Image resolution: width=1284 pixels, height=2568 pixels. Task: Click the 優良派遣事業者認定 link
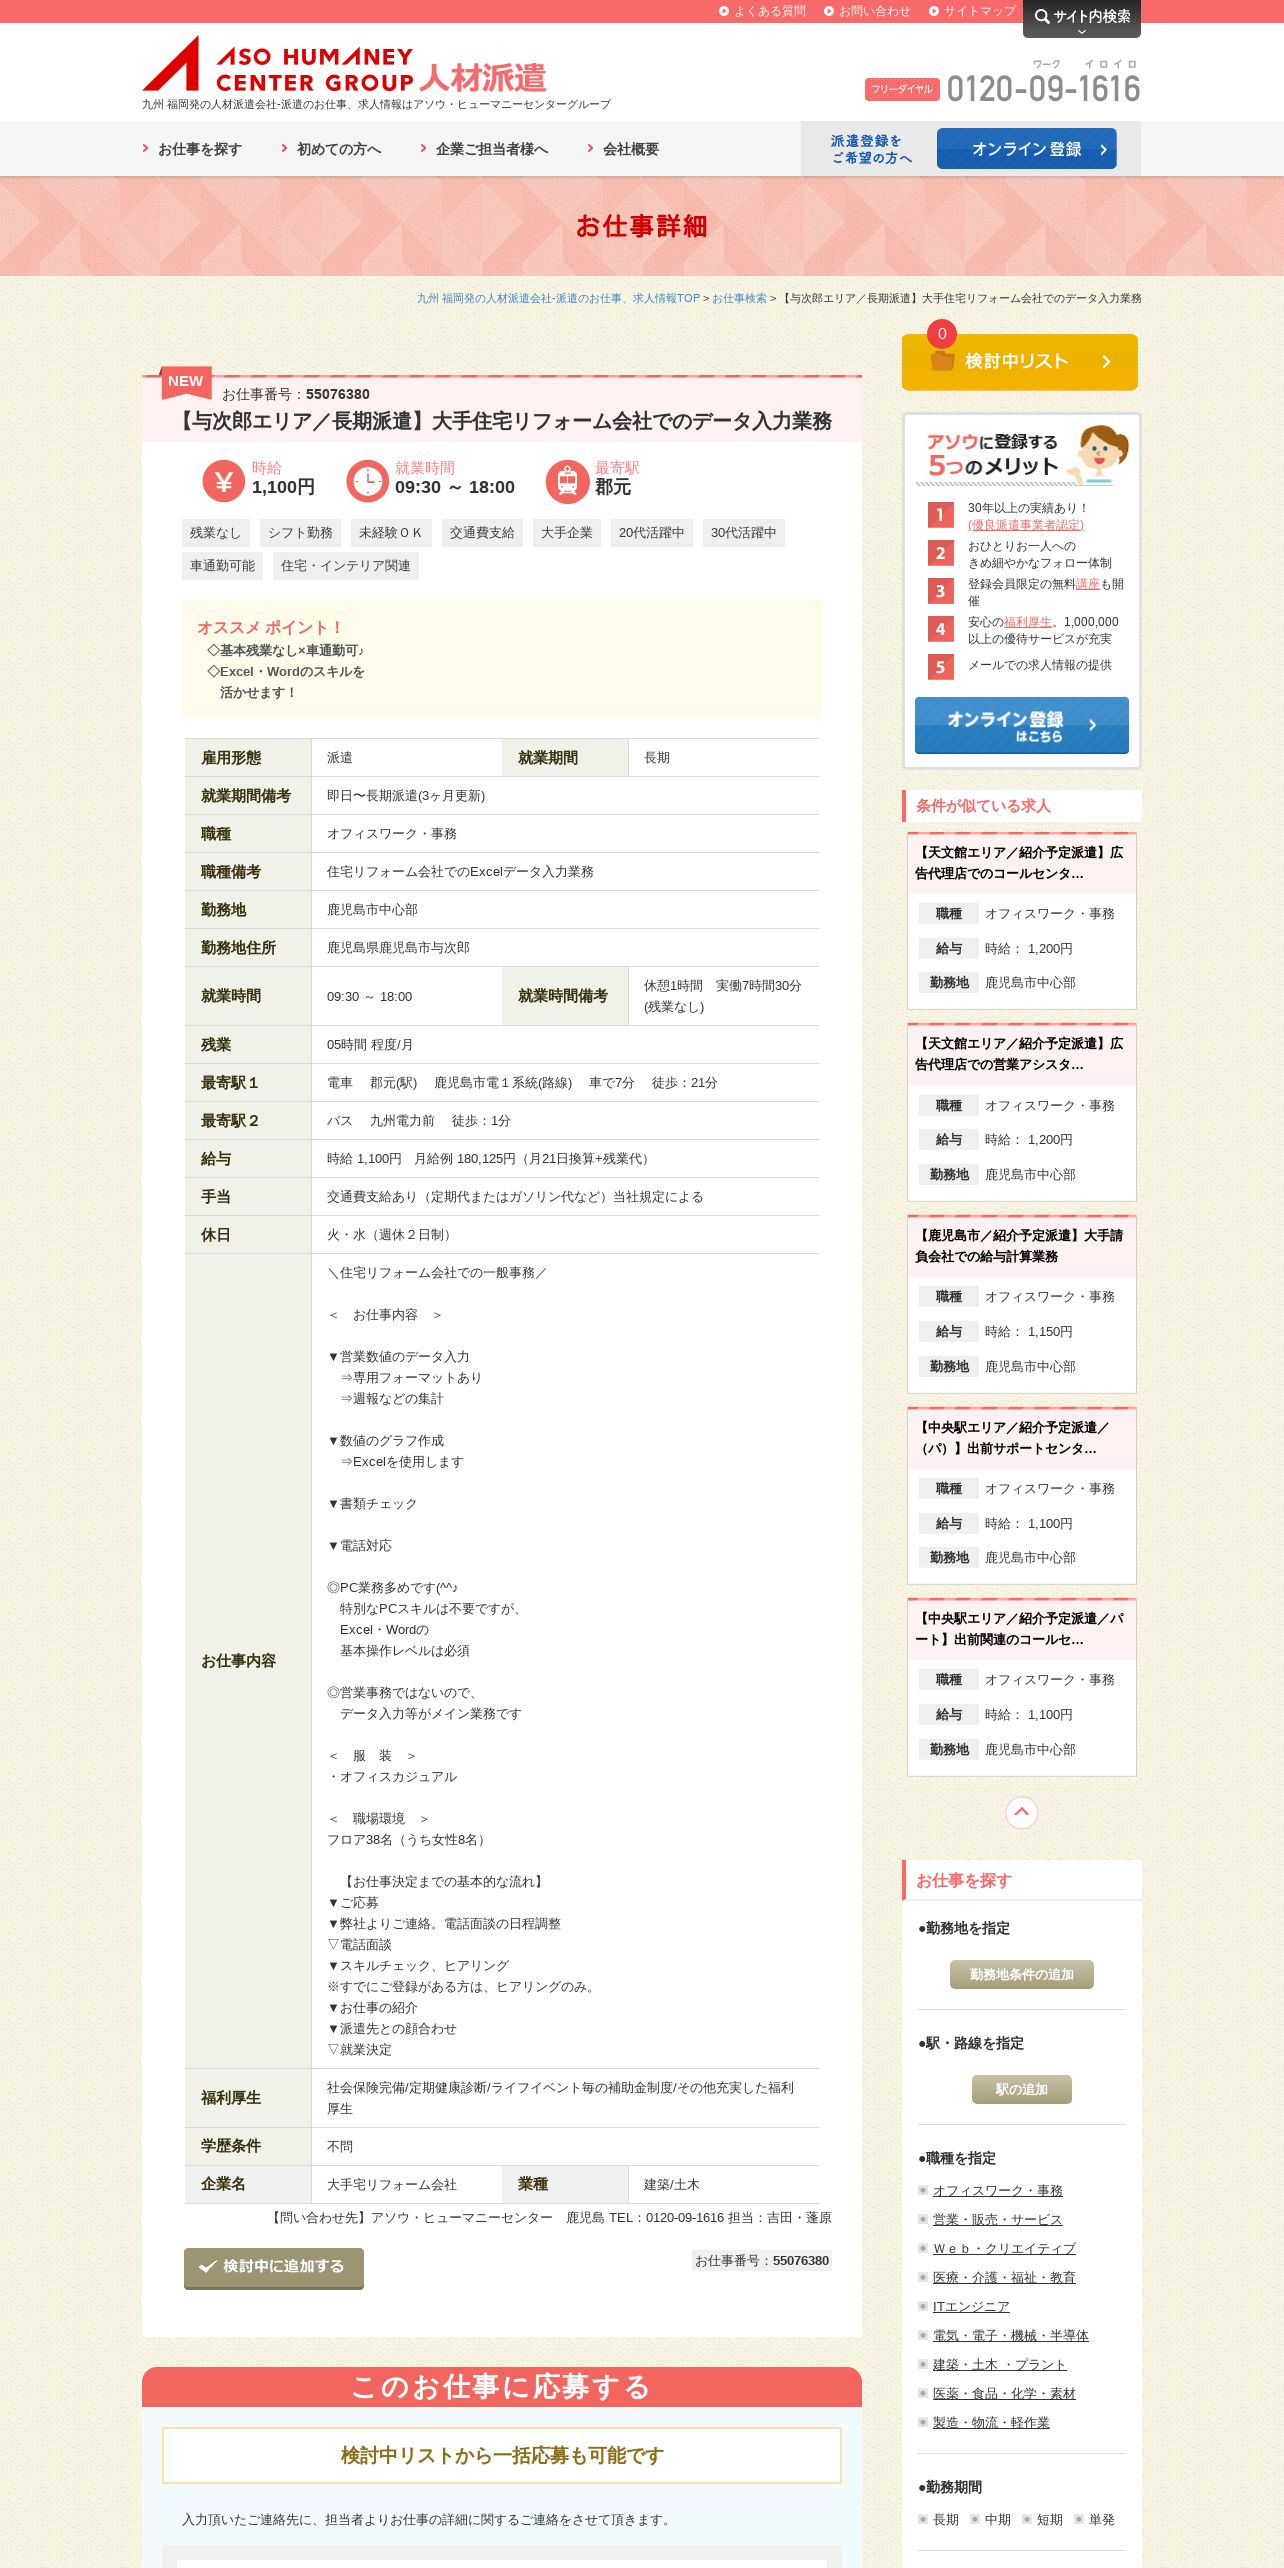tap(1025, 525)
